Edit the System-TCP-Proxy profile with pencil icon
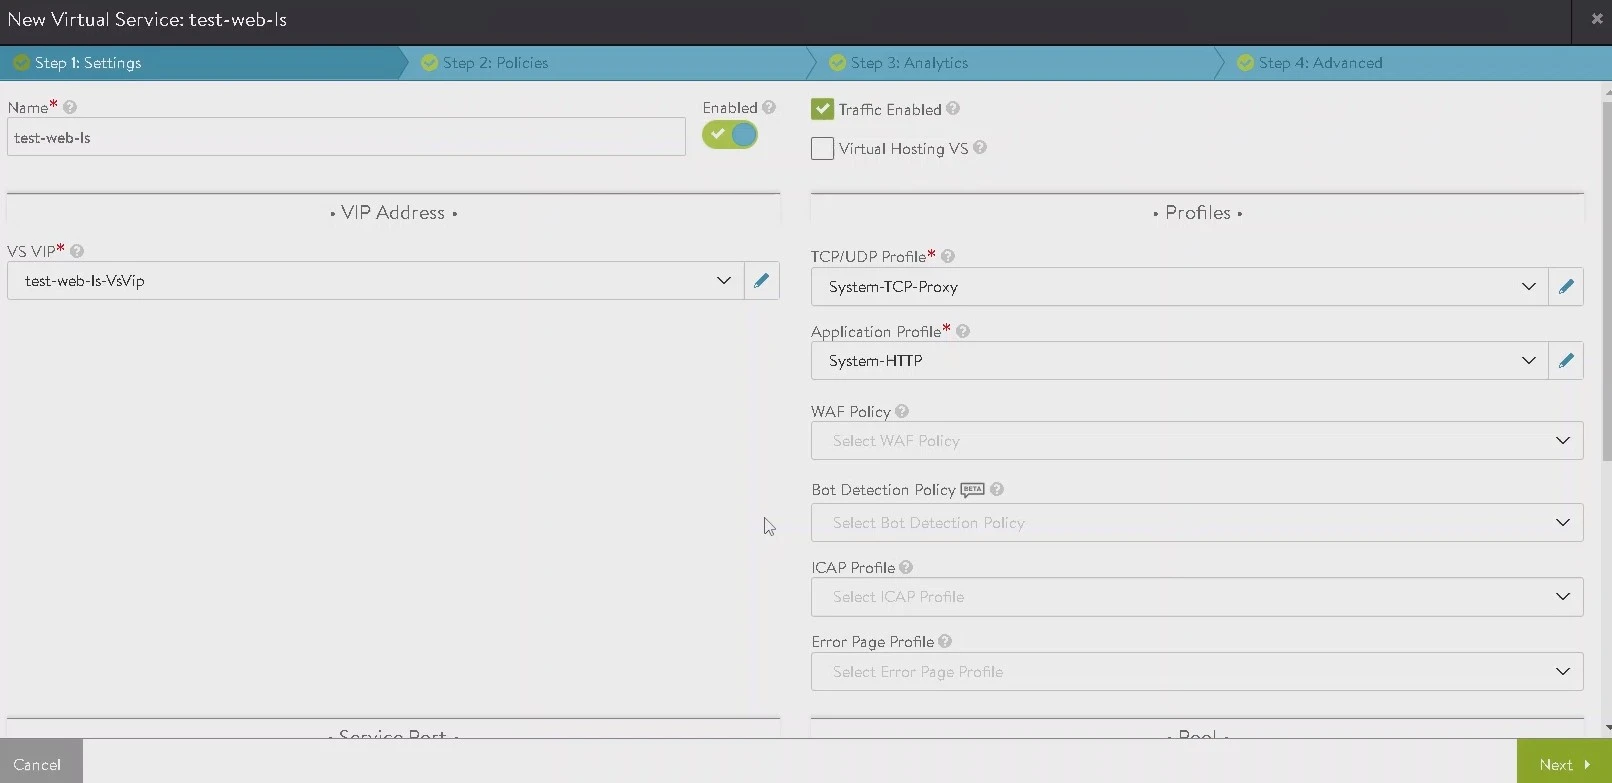Viewport: 1612px width, 783px height. (x=1566, y=287)
